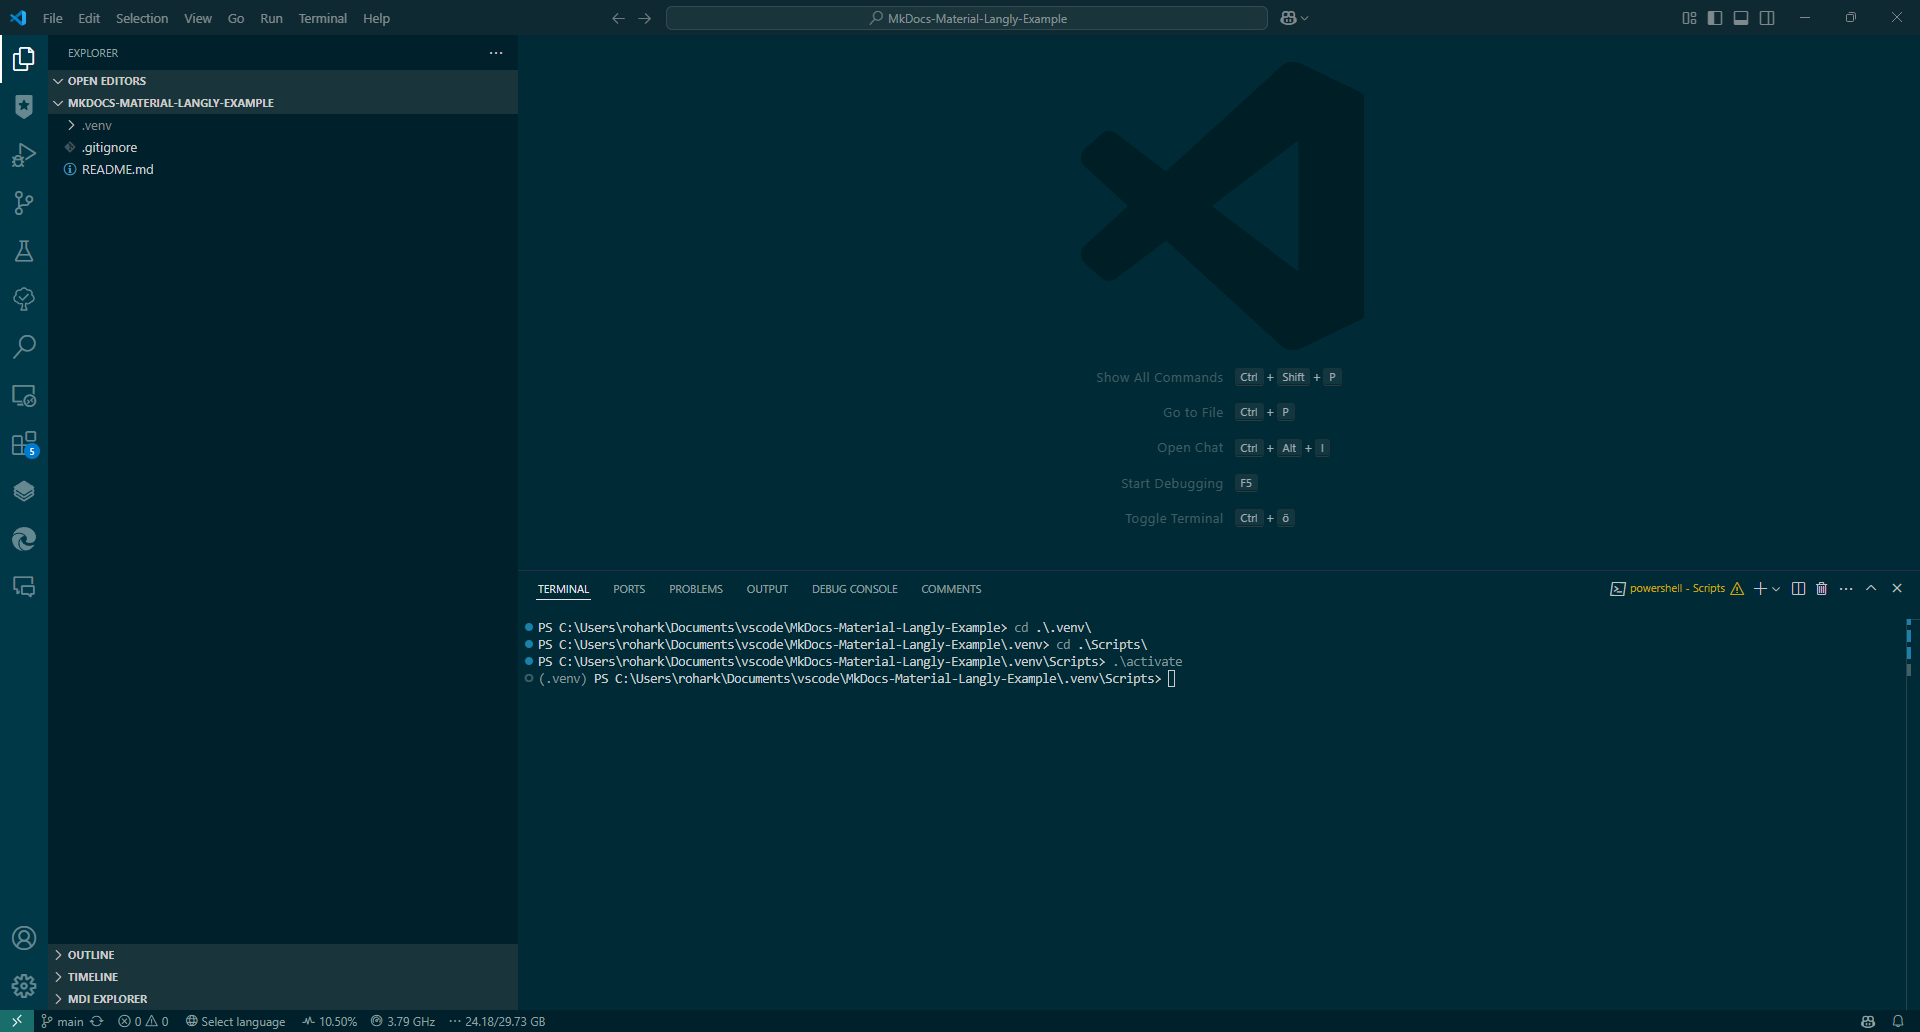Maximize the terminal panel size
This screenshot has height=1032, width=1920.
(x=1871, y=588)
